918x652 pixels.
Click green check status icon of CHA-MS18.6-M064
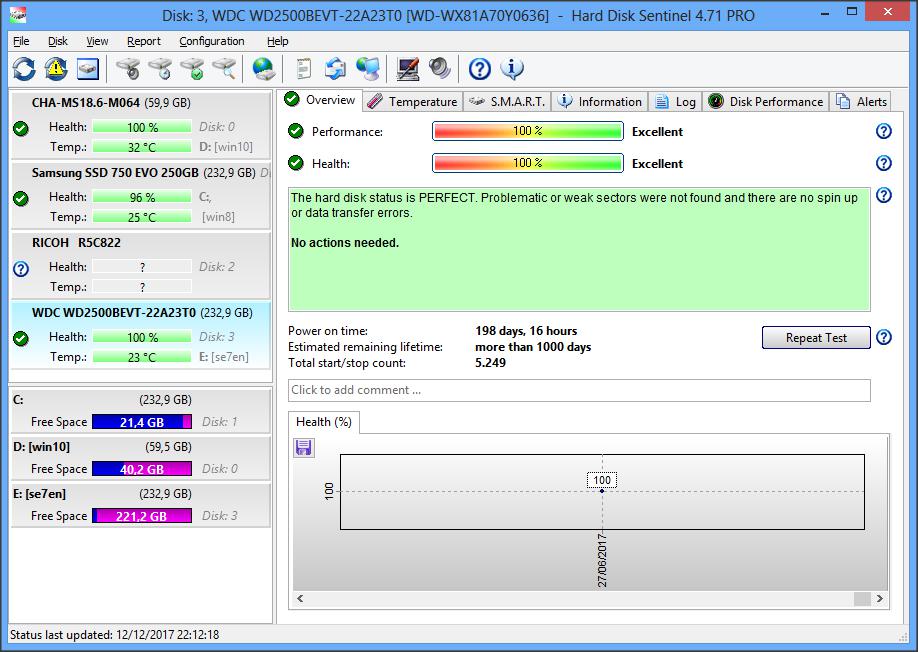tap(21, 129)
